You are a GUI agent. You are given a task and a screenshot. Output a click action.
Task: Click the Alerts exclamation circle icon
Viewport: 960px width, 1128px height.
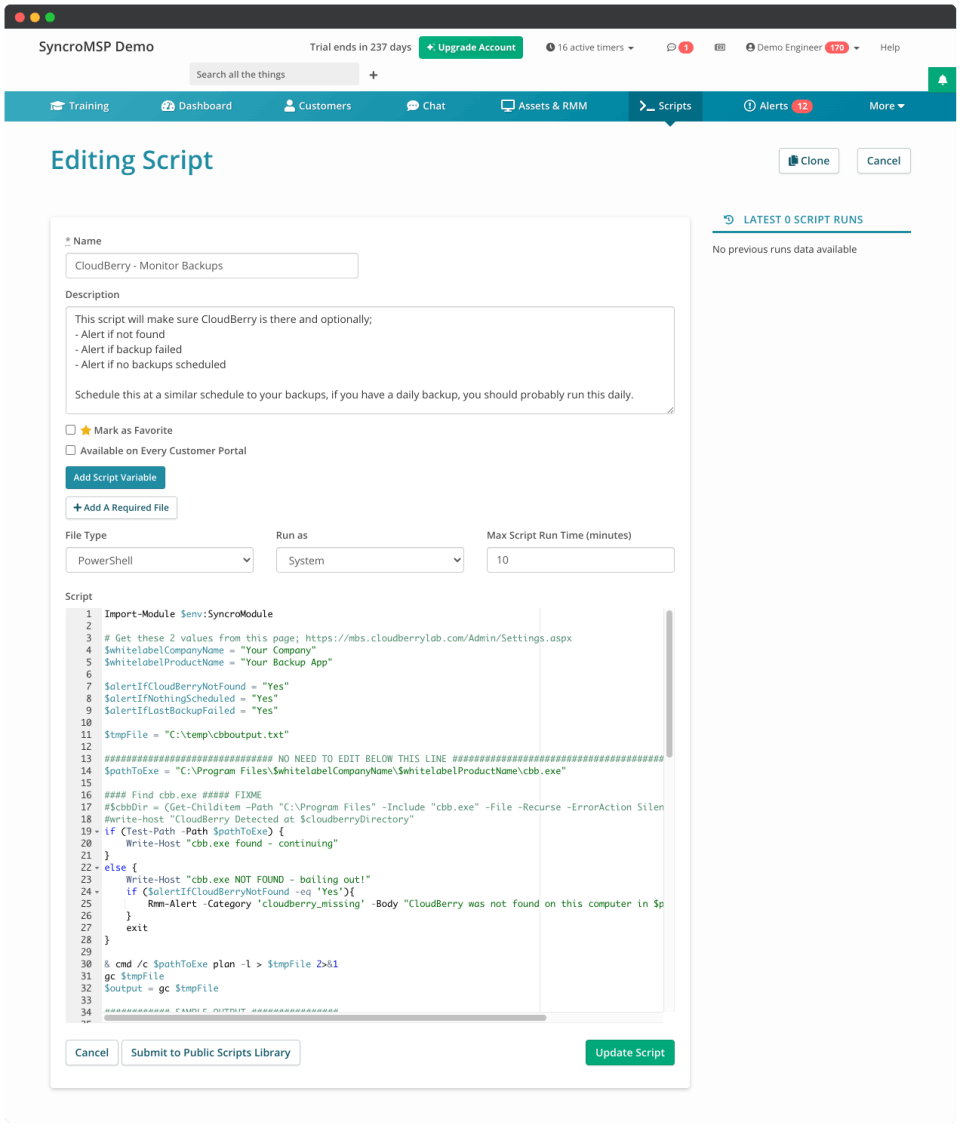pos(749,106)
